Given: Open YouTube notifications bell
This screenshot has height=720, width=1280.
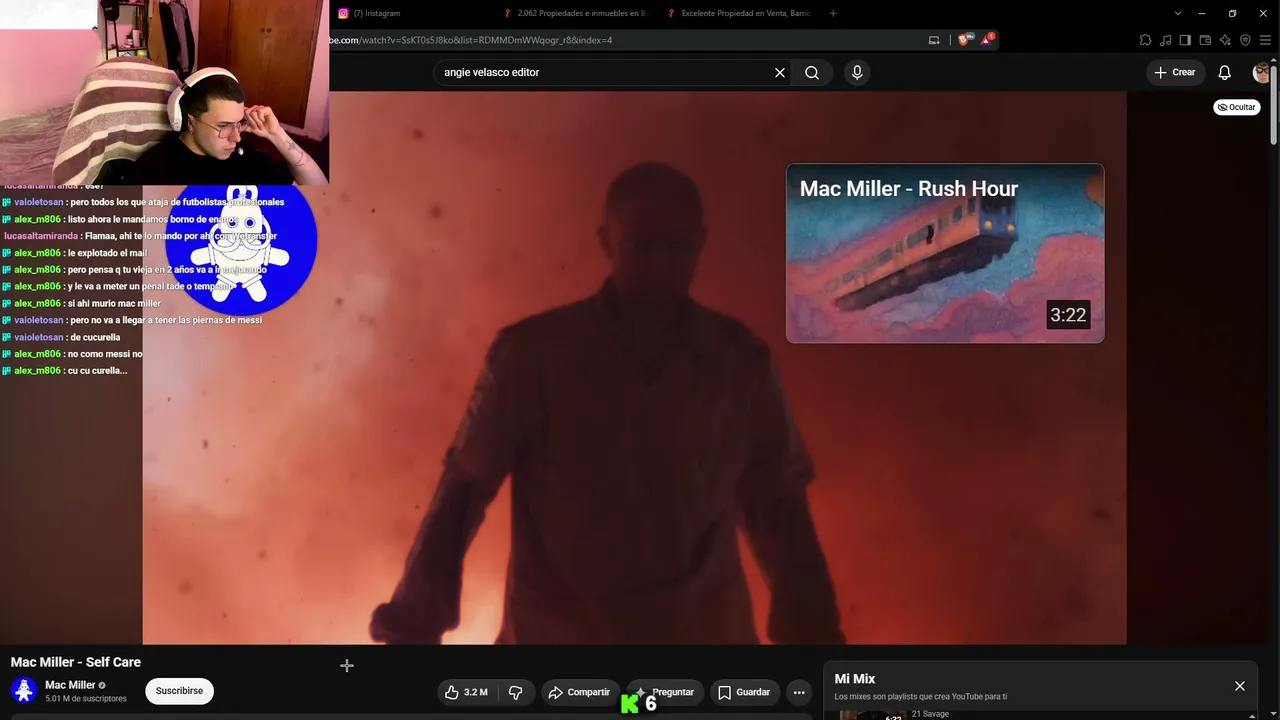Looking at the screenshot, I should pos(1224,73).
